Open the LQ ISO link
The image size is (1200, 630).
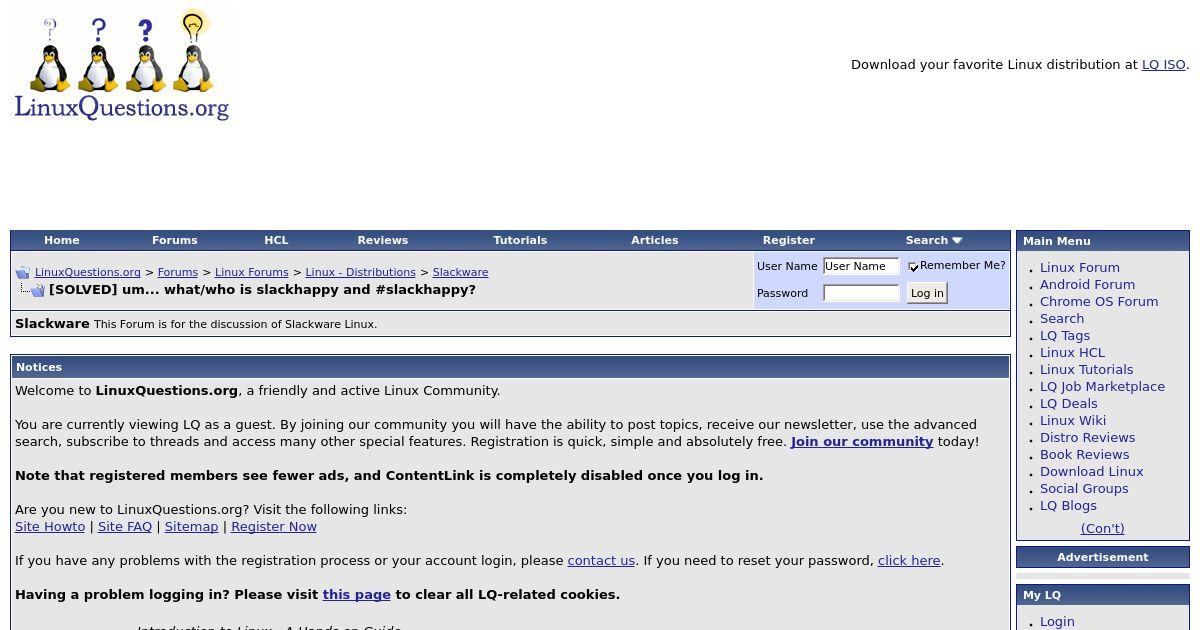click(x=1163, y=65)
